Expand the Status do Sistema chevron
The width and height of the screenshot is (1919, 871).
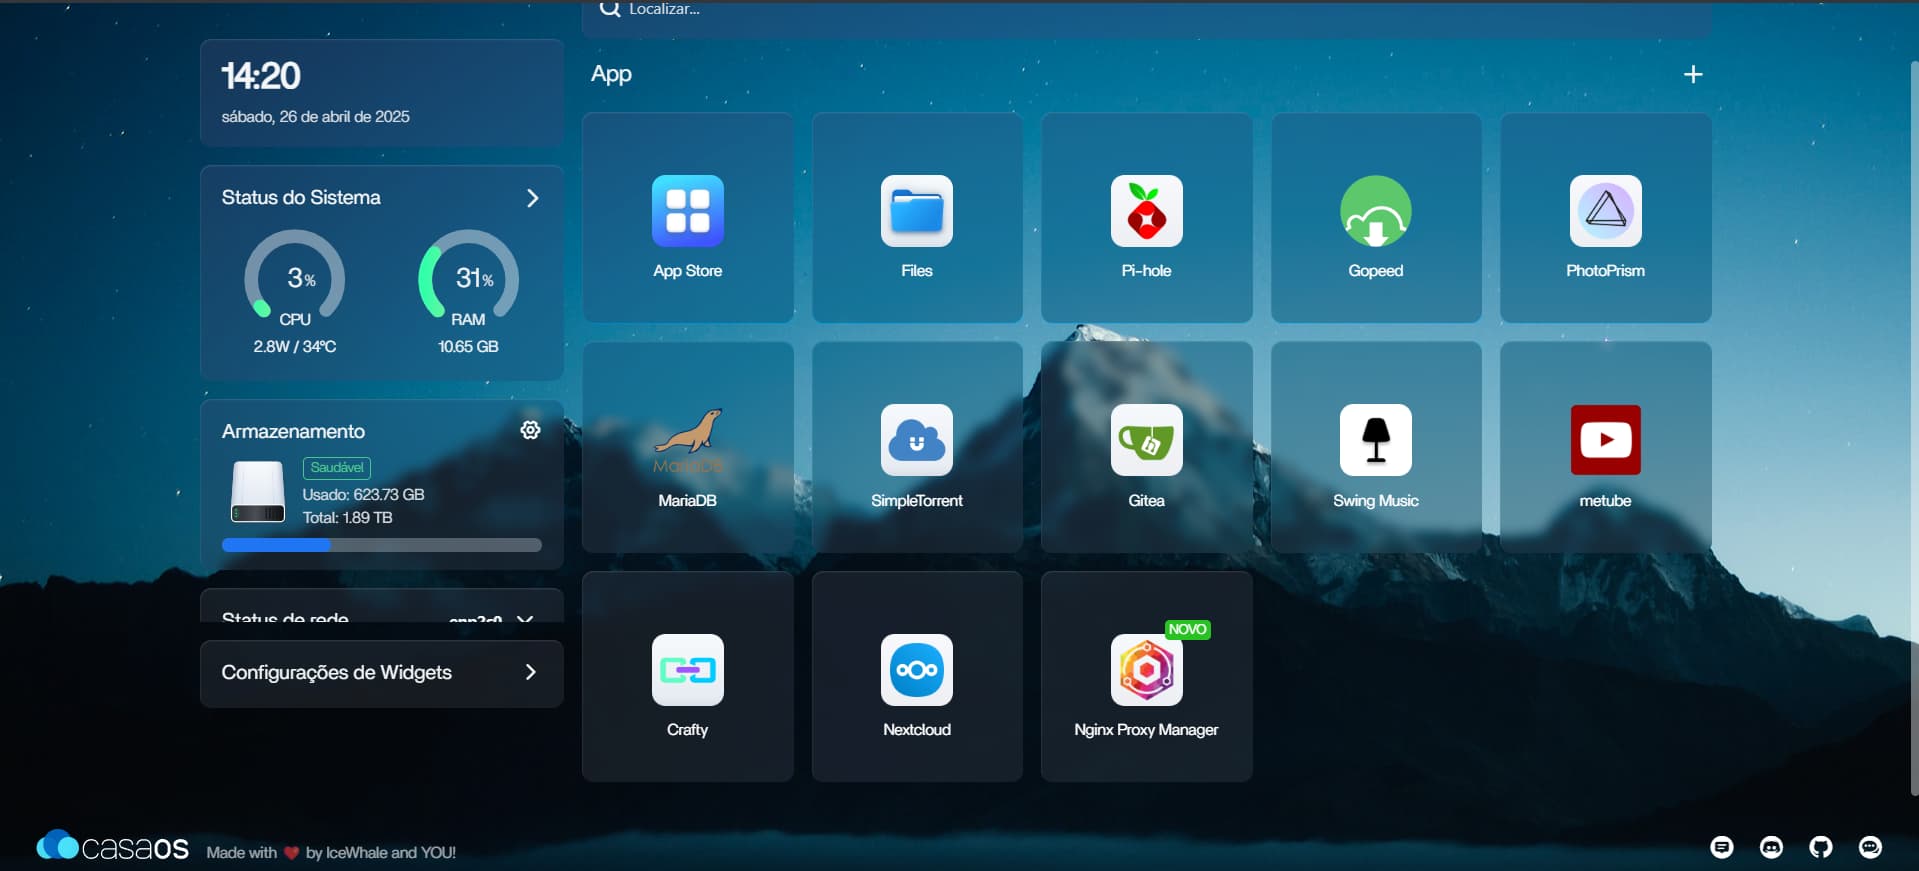532,198
